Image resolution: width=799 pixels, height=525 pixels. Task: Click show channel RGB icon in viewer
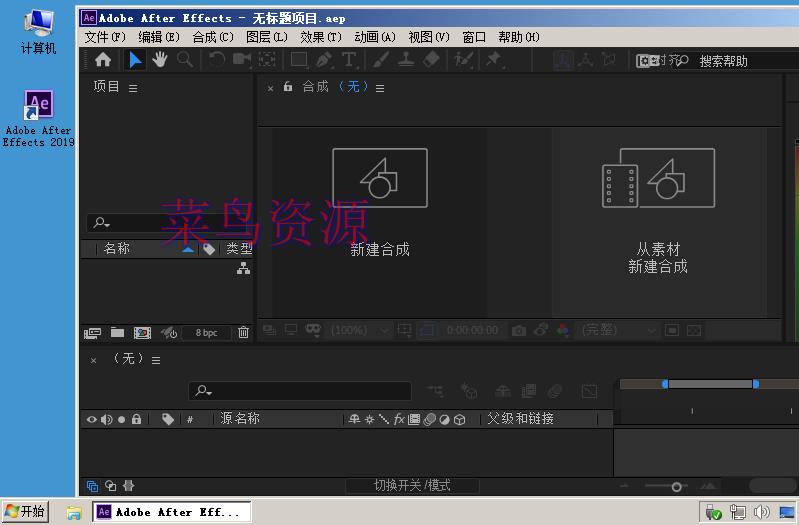pyautogui.click(x=563, y=330)
